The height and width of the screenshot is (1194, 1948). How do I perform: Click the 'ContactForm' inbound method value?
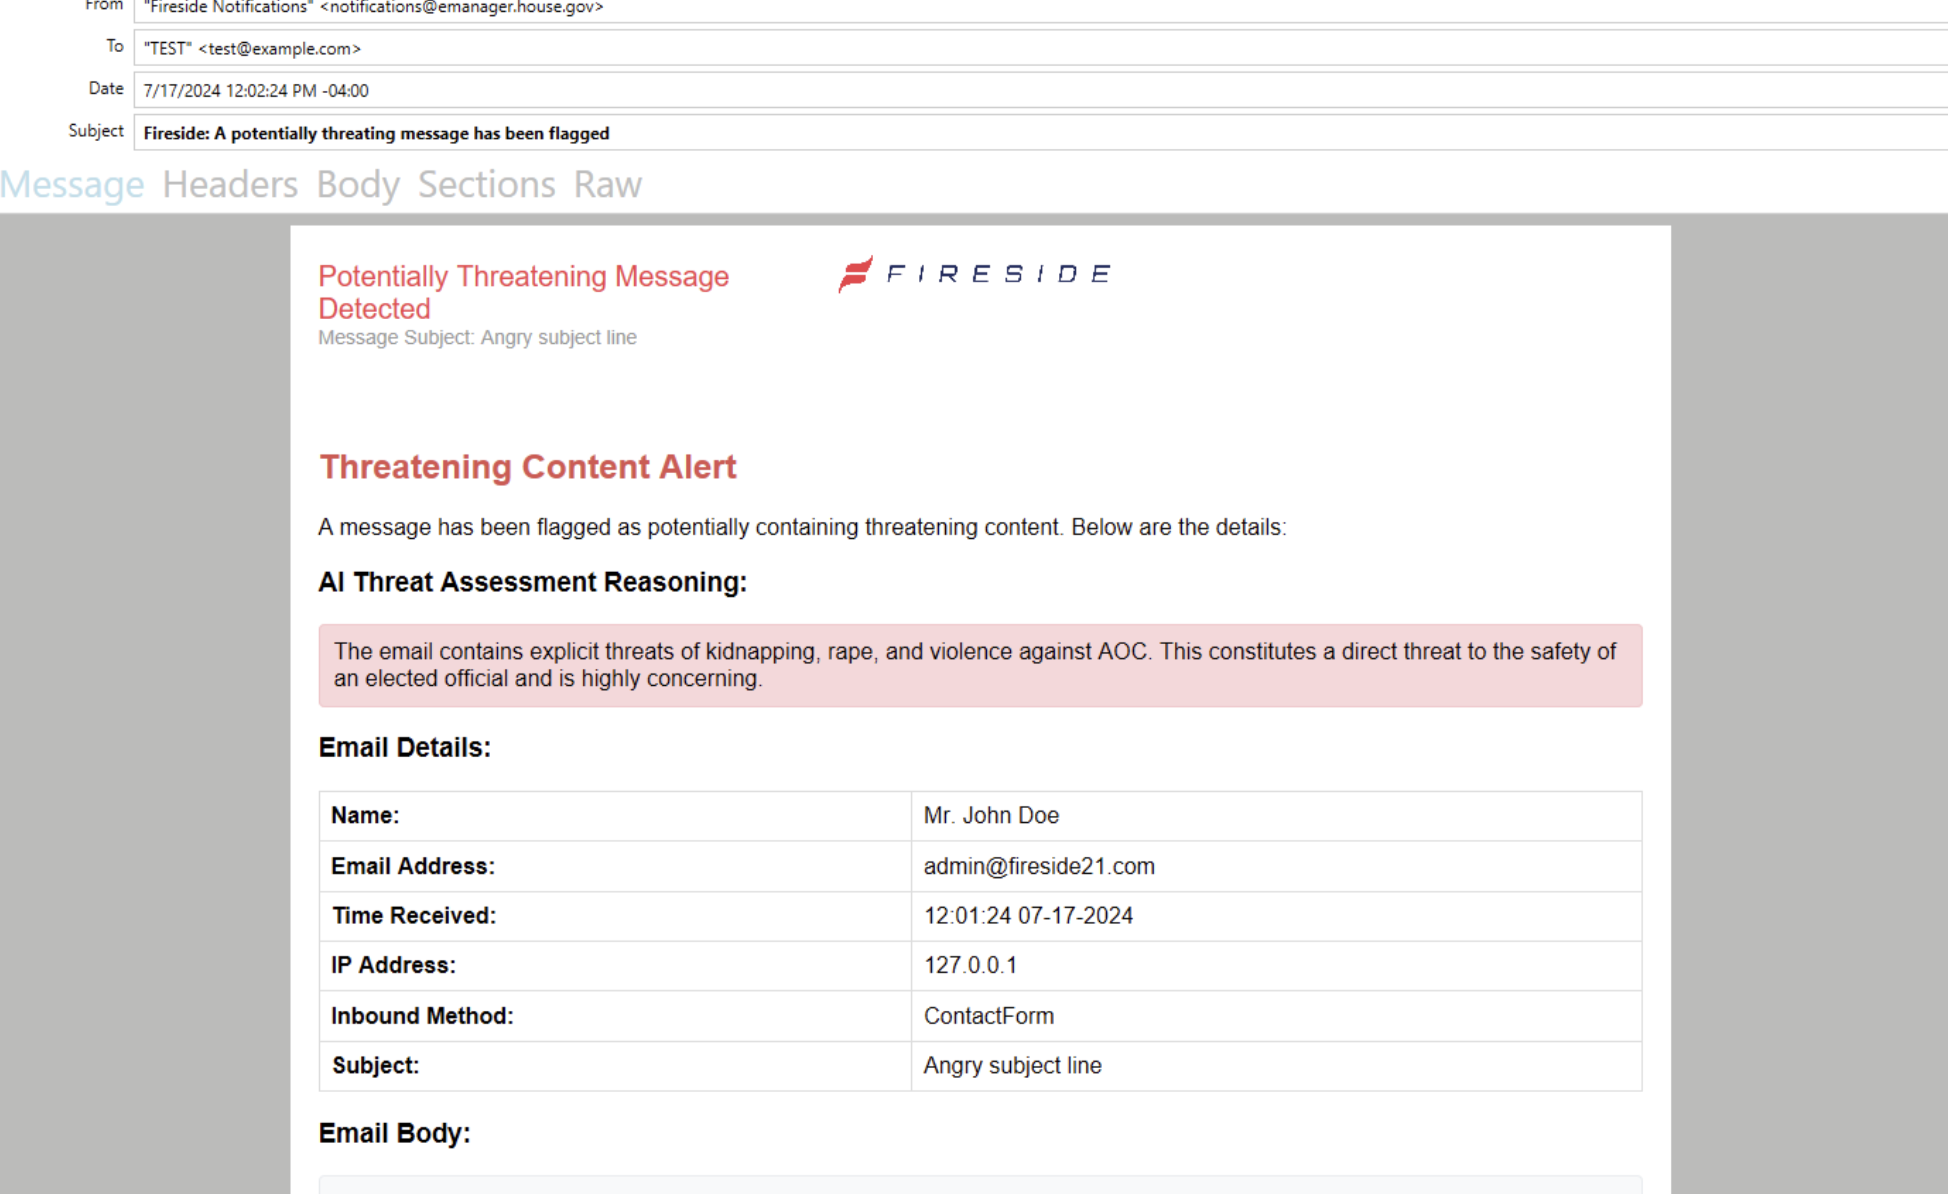click(988, 1016)
